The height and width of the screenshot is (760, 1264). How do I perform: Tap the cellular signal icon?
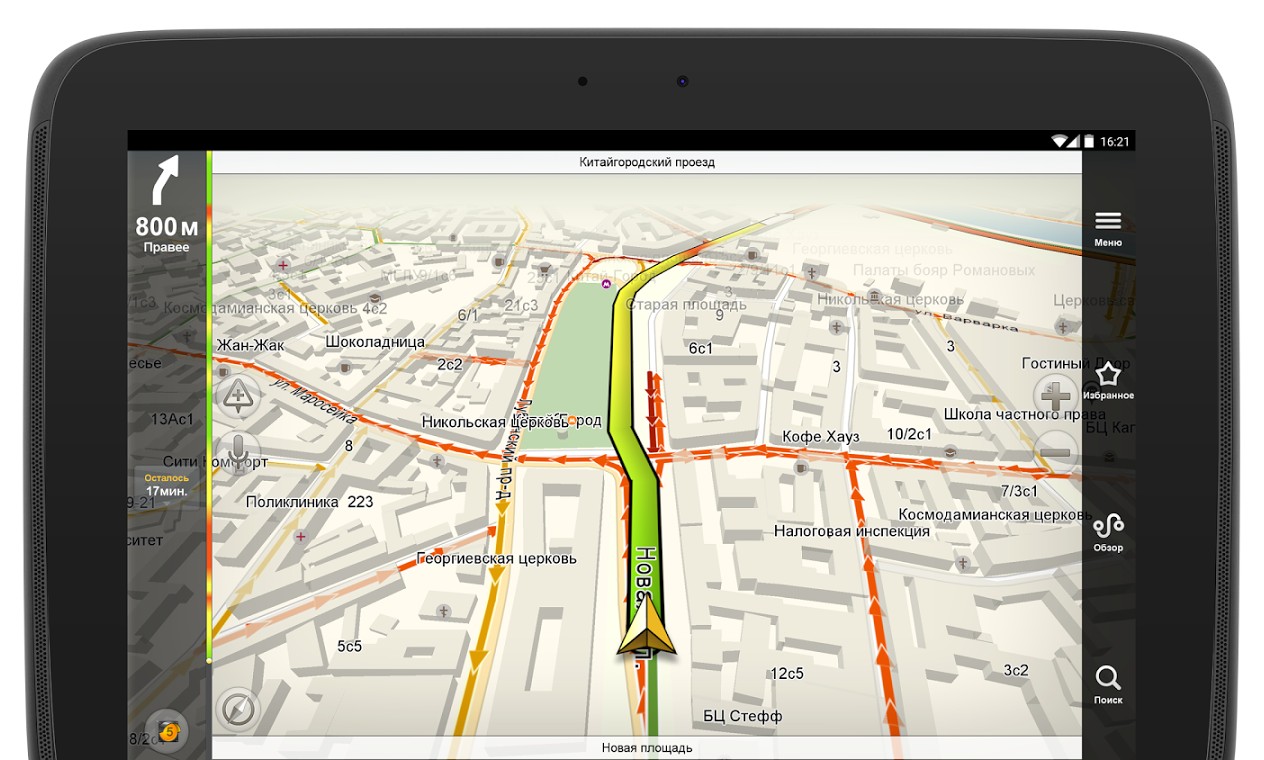(1073, 141)
